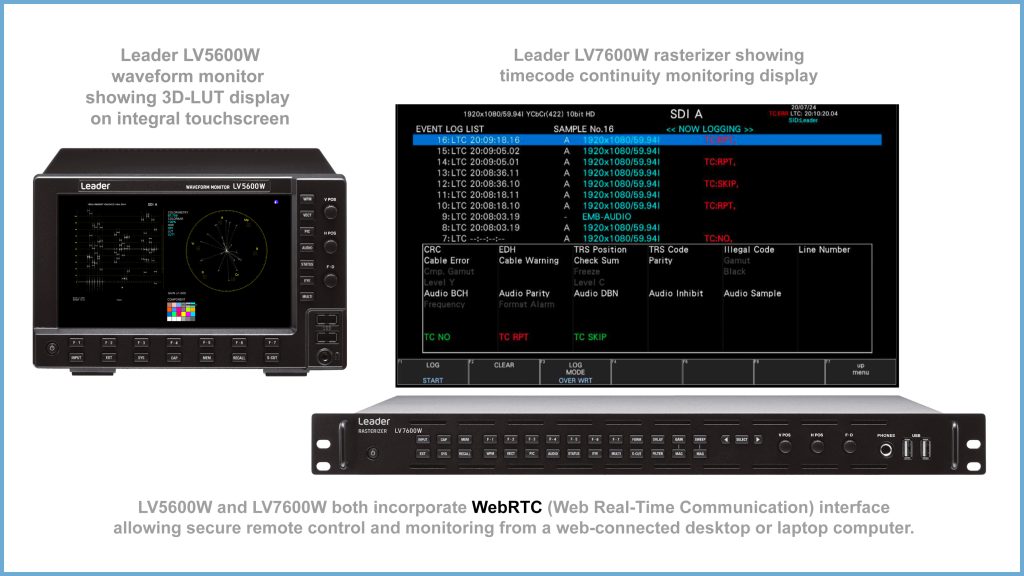1024x576 pixels.
Task: Select log entry 14:LTC 20:09:05.01
Action: (584, 162)
